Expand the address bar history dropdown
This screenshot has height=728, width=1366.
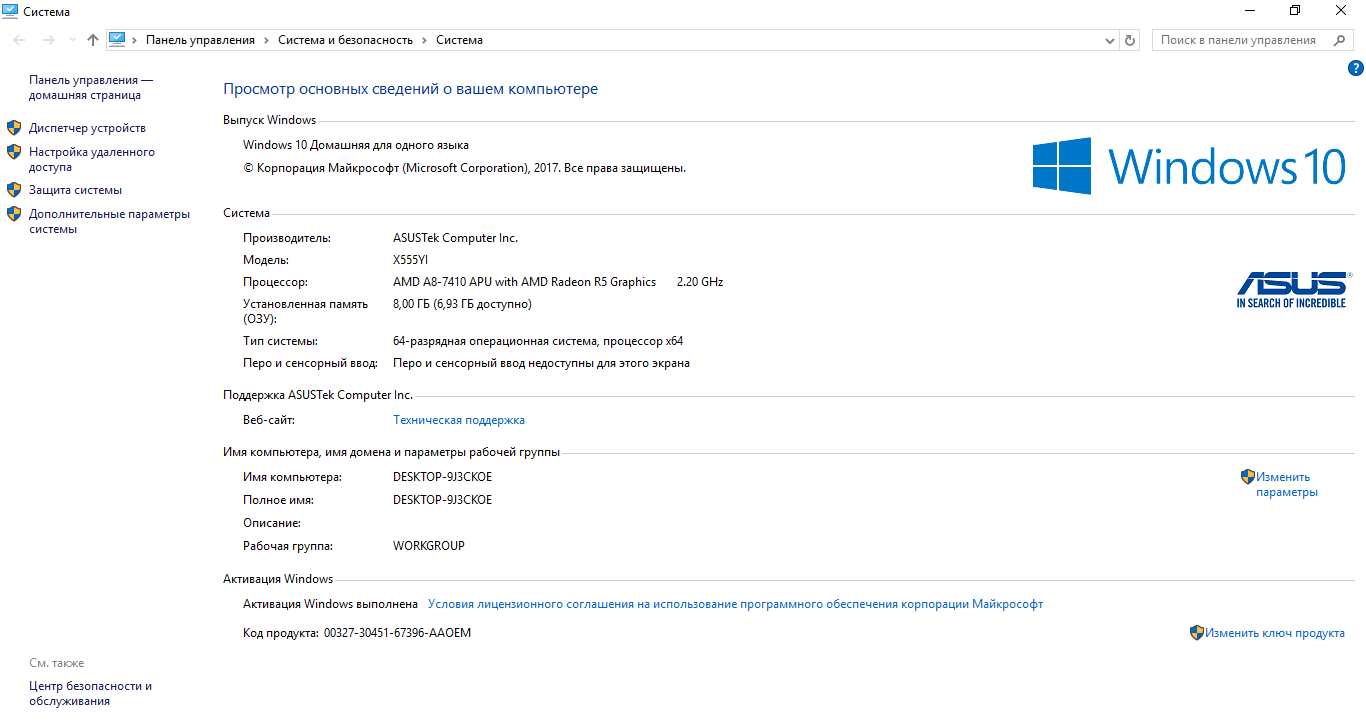tap(1110, 40)
